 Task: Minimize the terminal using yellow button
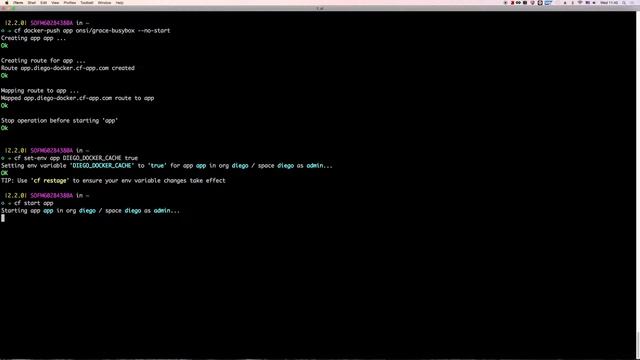click(x=9, y=8)
